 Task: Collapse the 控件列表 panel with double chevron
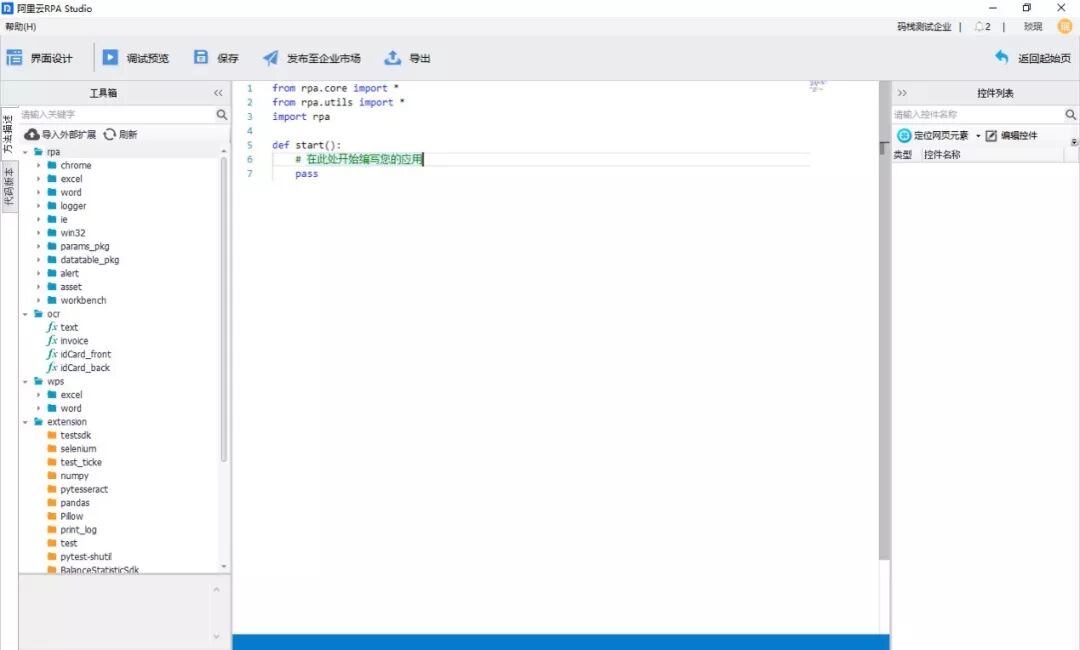(x=902, y=93)
